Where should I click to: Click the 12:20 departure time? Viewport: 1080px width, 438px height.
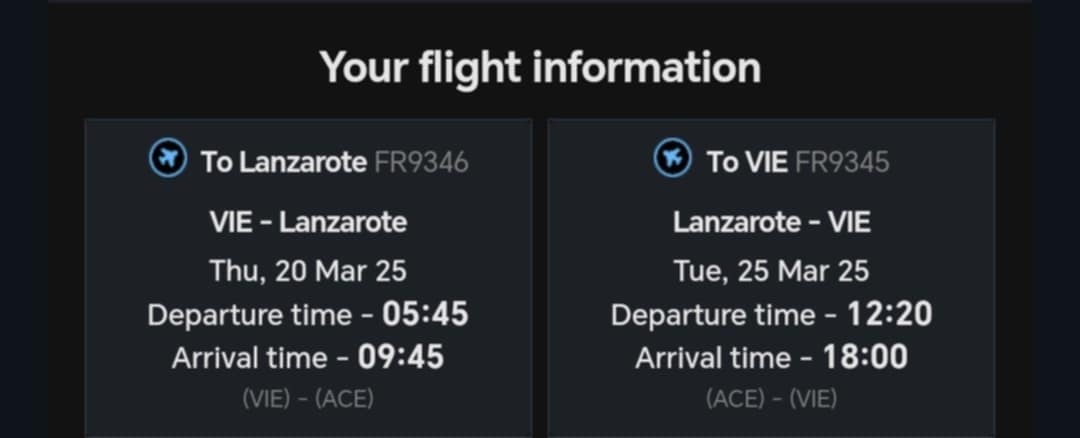pos(889,315)
